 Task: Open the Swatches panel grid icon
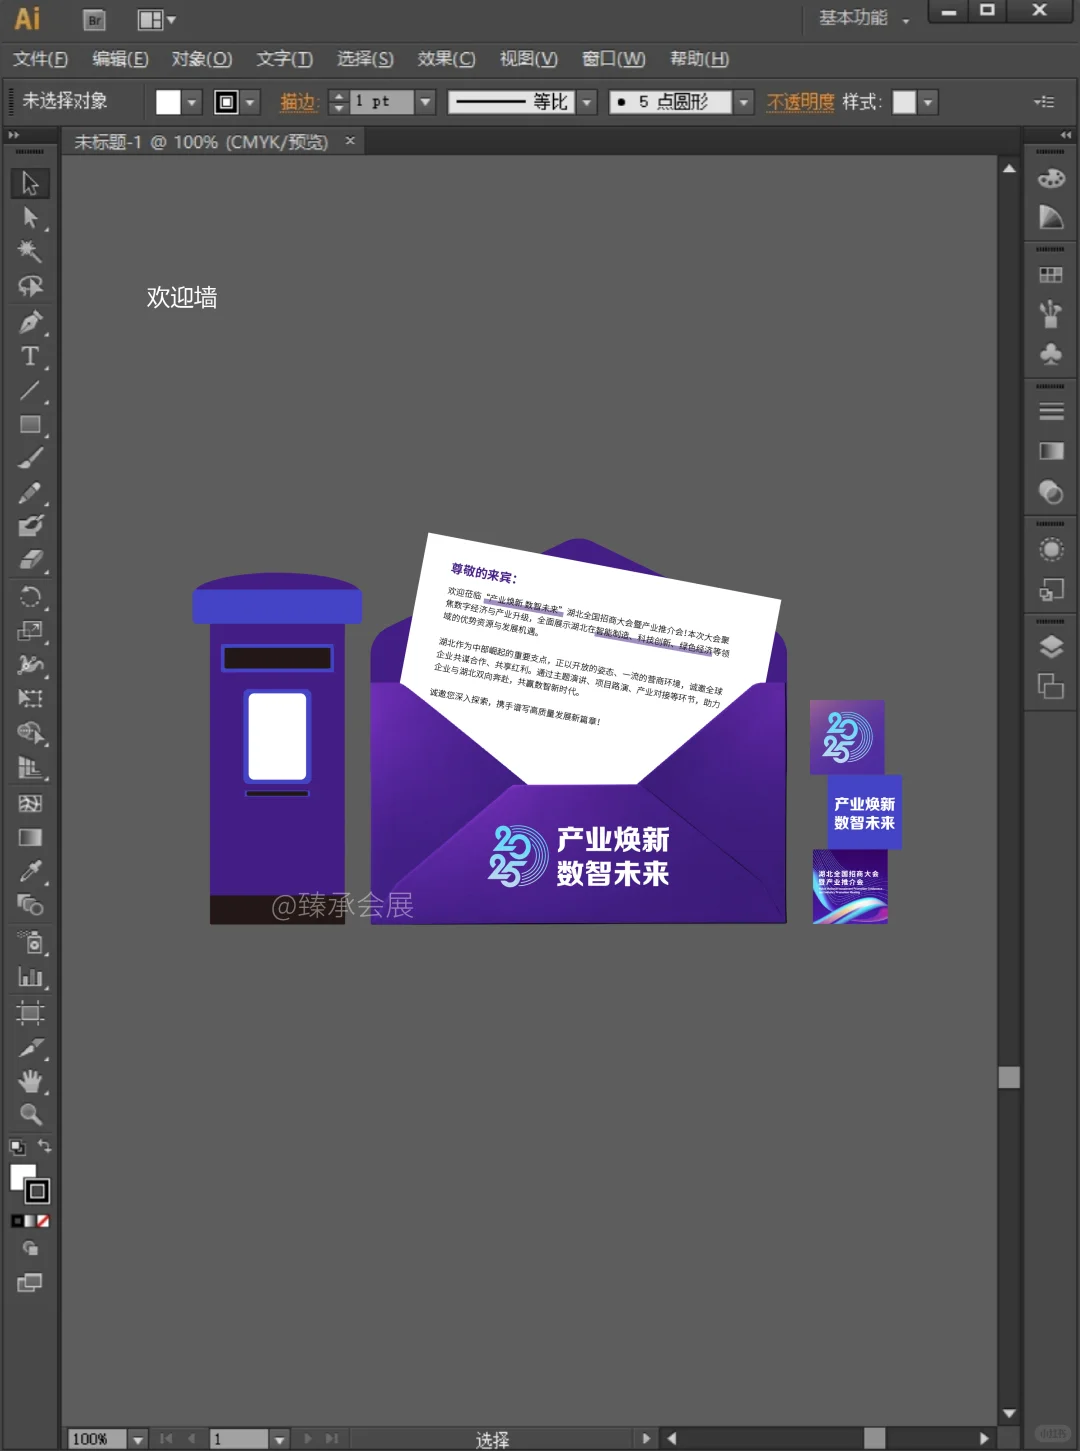click(x=1051, y=275)
